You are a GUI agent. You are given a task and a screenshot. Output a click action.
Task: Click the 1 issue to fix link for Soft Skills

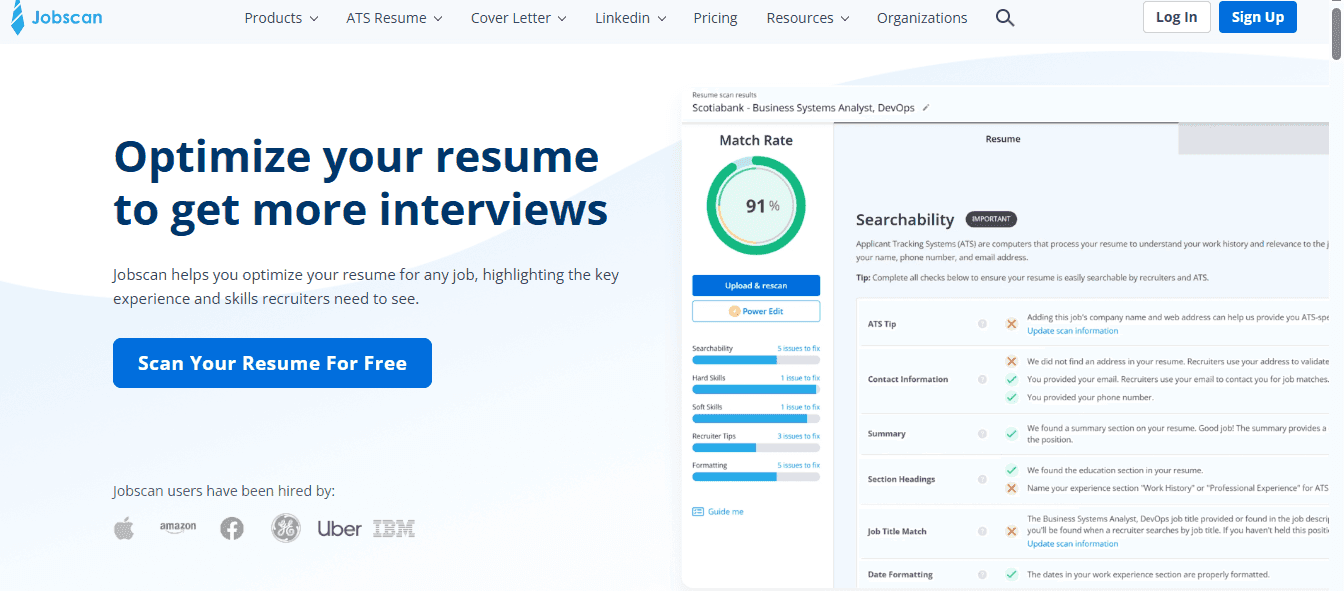coord(800,407)
